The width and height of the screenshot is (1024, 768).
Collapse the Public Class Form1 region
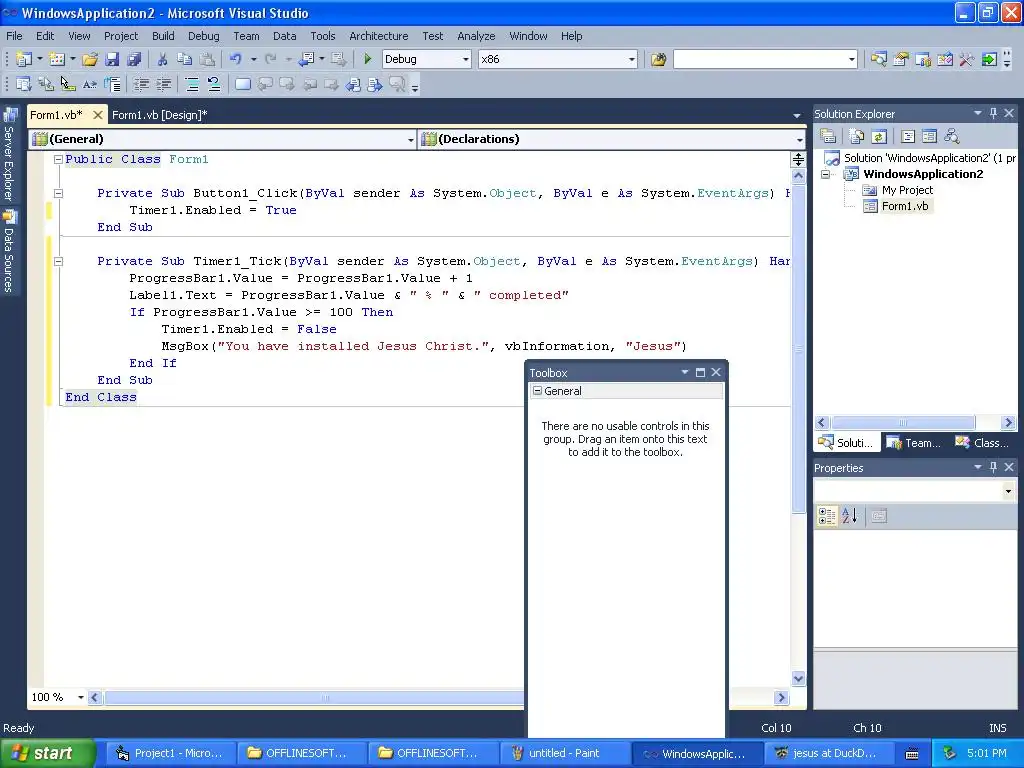pyautogui.click(x=58, y=159)
